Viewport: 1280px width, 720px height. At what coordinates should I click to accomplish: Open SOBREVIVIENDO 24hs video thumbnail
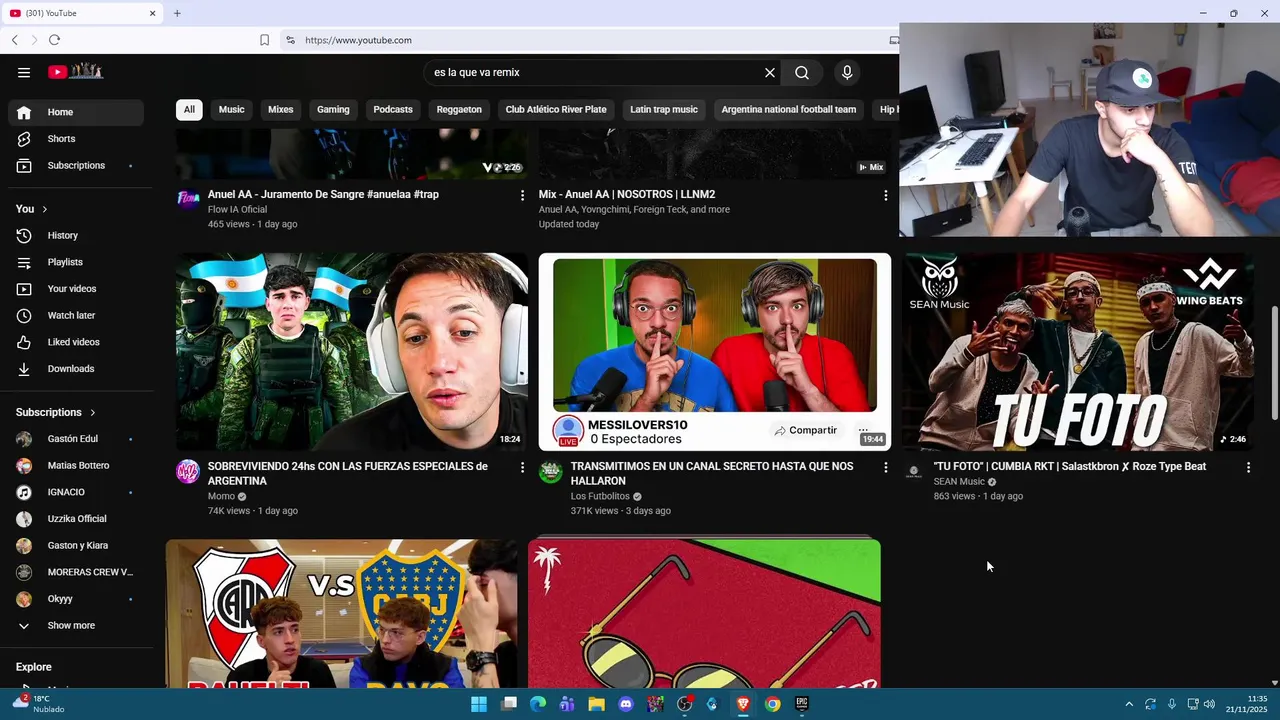pos(352,352)
